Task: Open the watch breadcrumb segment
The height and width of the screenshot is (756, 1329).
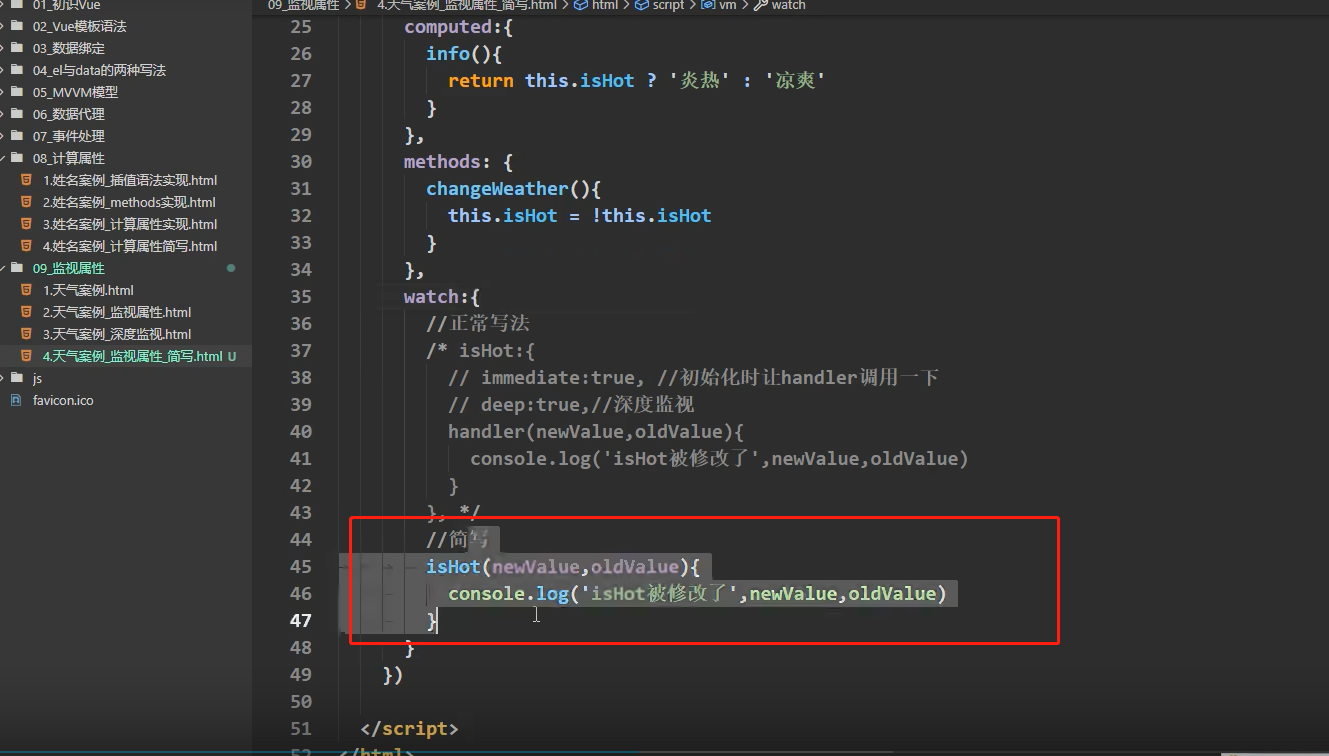Action: tap(780, 5)
